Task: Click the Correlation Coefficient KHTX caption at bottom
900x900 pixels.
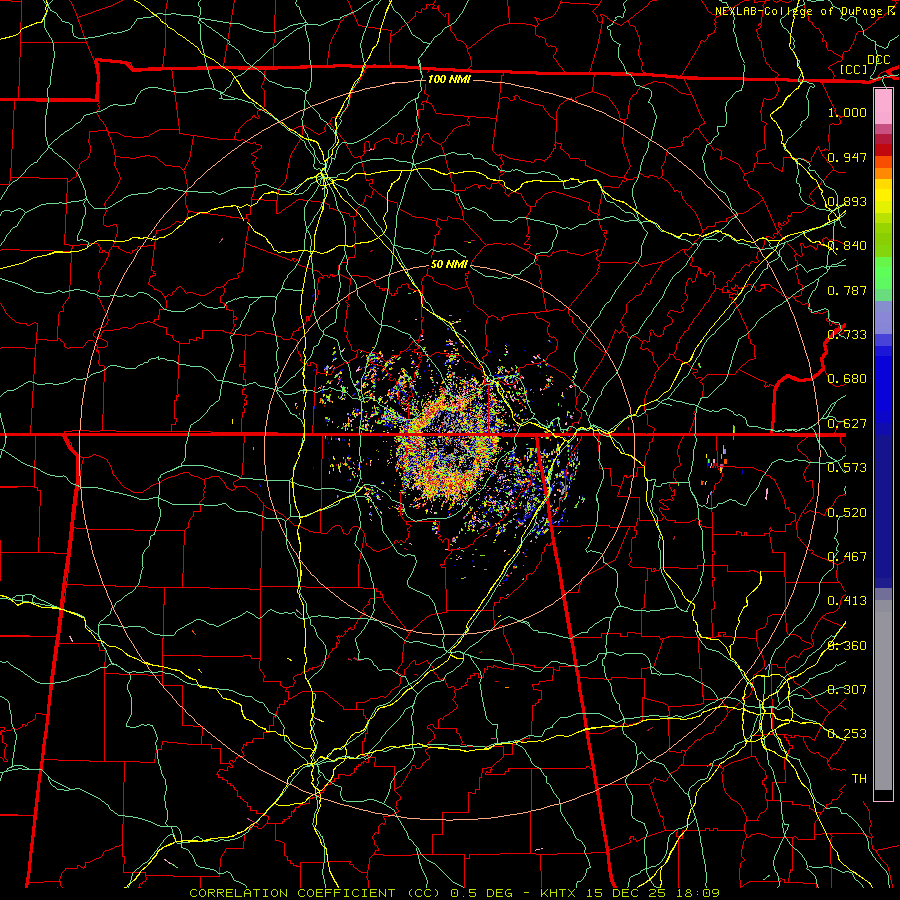Action: click(x=455, y=893)
